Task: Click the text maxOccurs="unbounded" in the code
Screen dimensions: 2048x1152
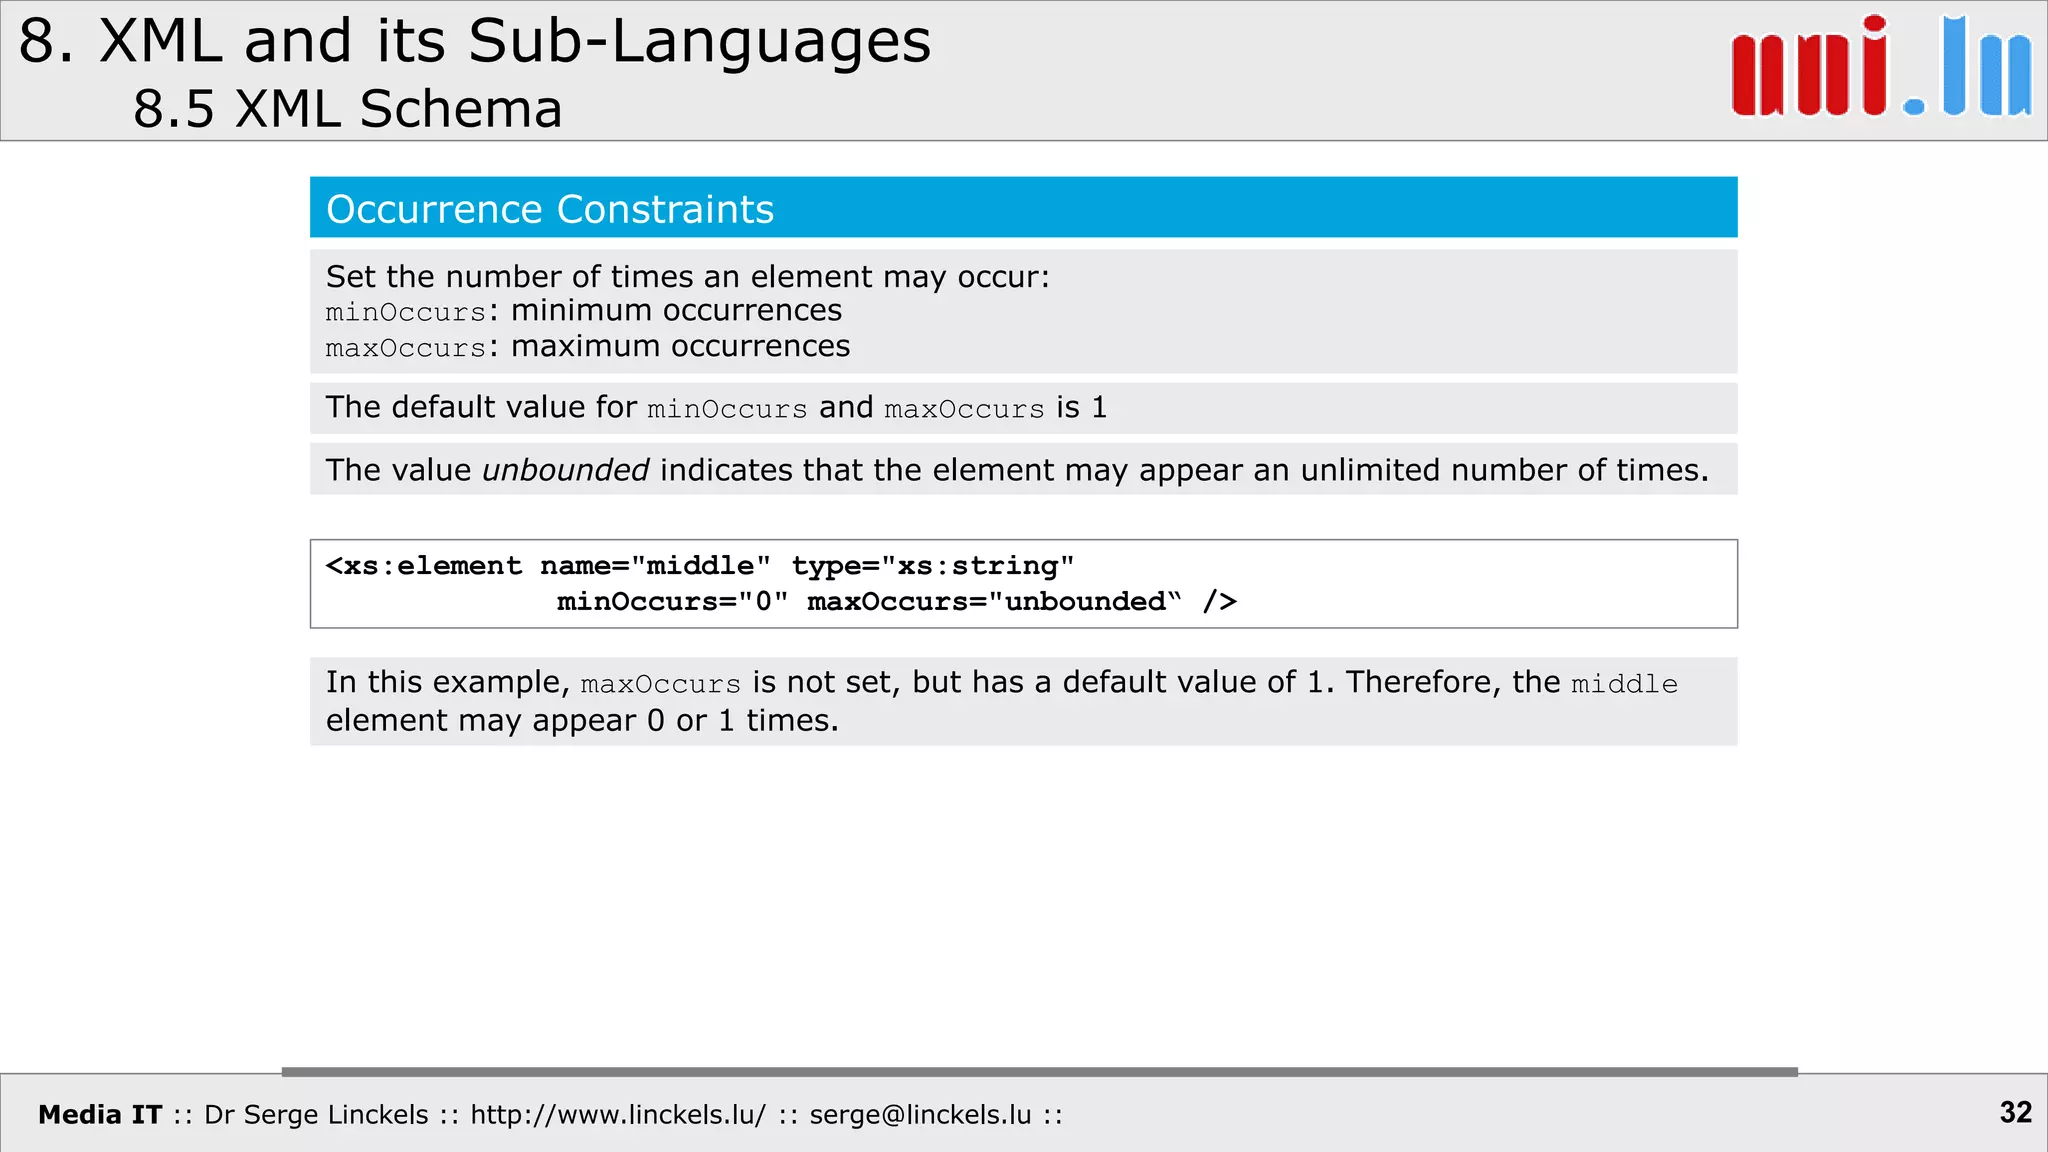Action: point(994,602)
